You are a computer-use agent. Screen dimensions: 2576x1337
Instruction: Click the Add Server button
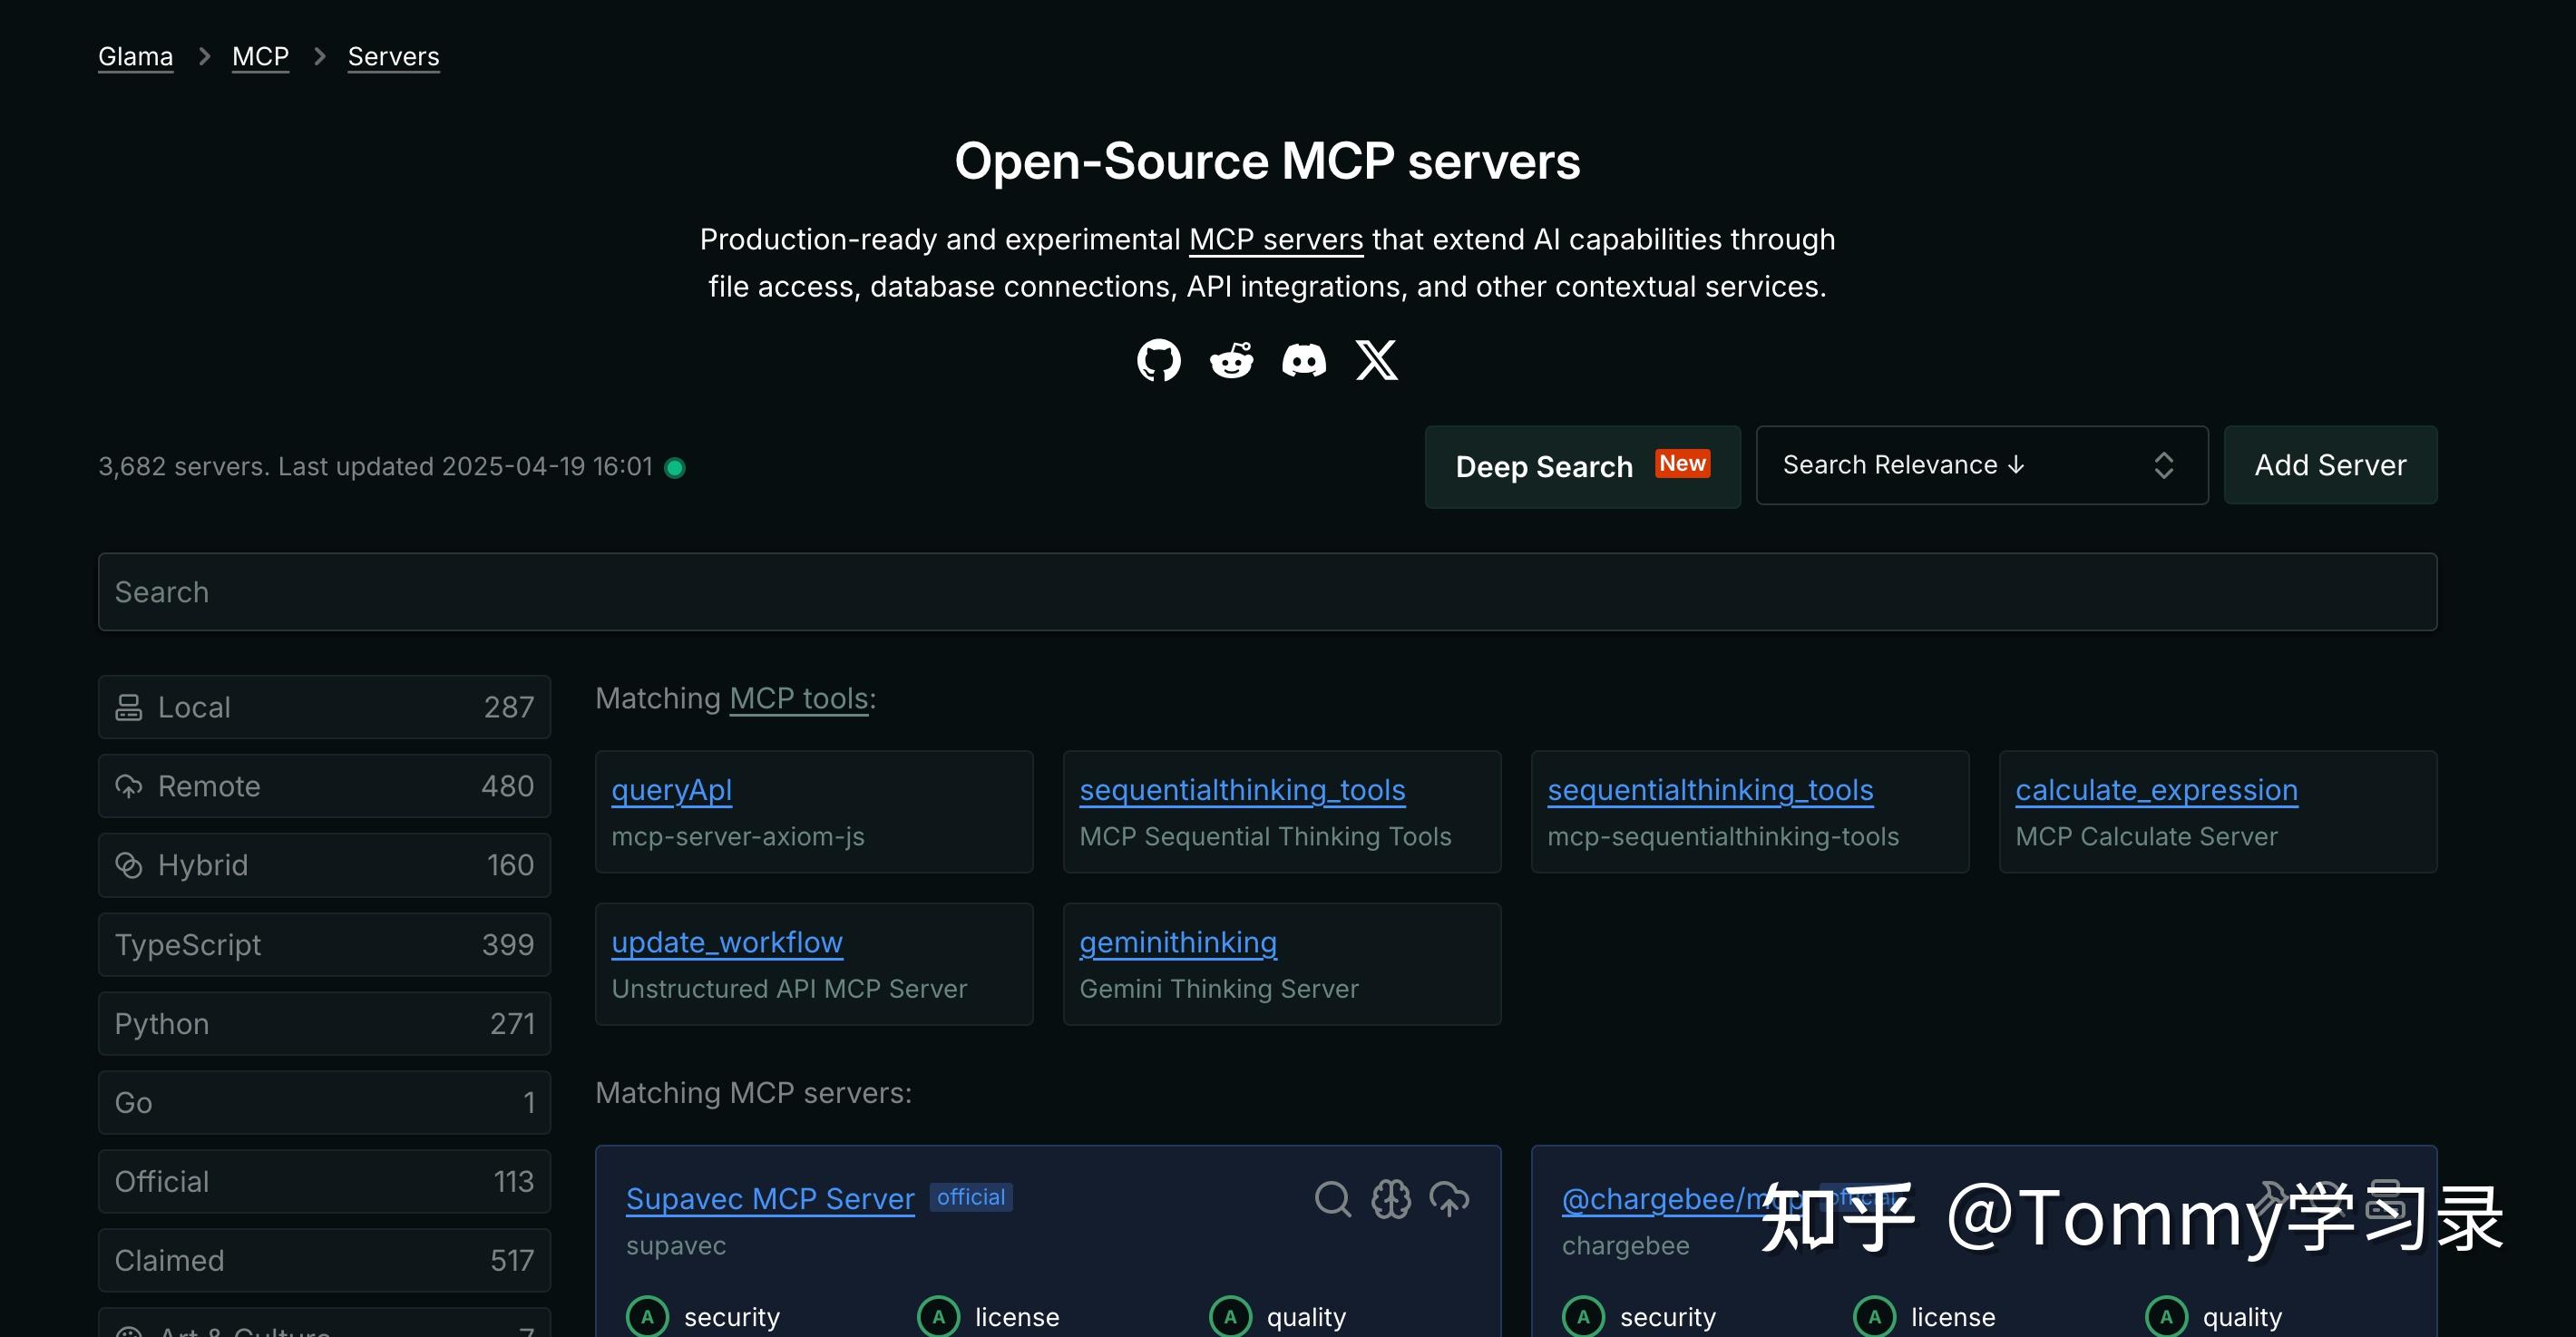(x=2330, y=465)
